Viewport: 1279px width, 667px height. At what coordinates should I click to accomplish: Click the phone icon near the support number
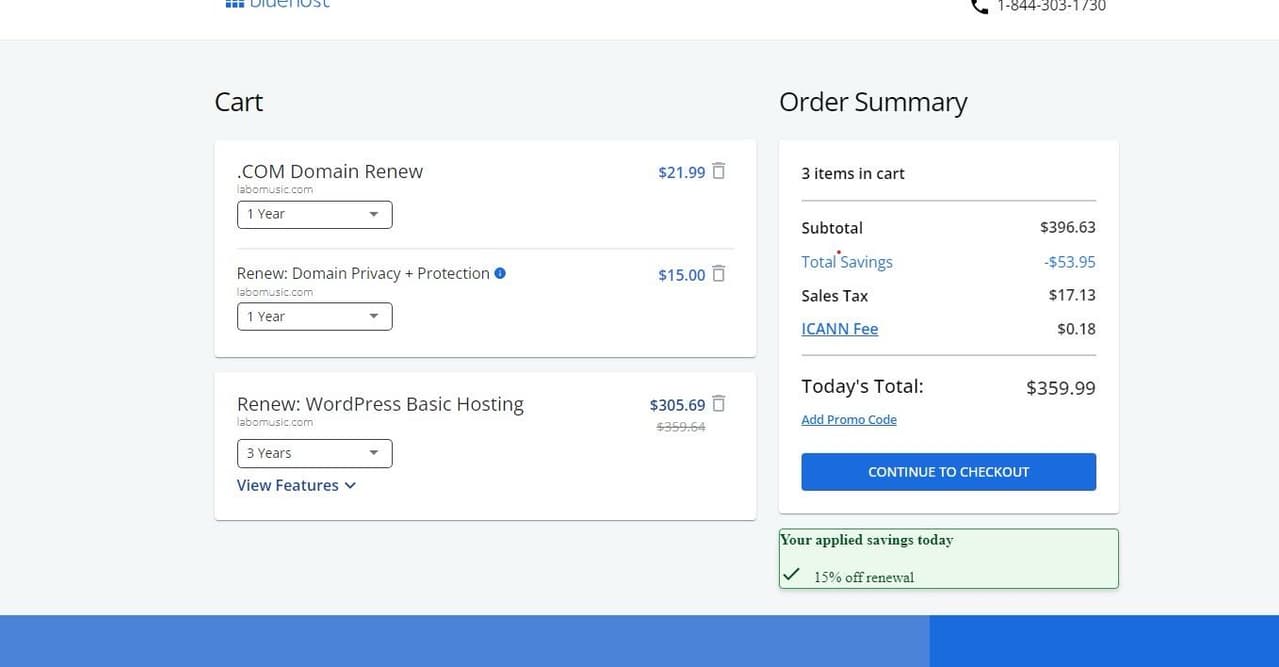[977, 6]
